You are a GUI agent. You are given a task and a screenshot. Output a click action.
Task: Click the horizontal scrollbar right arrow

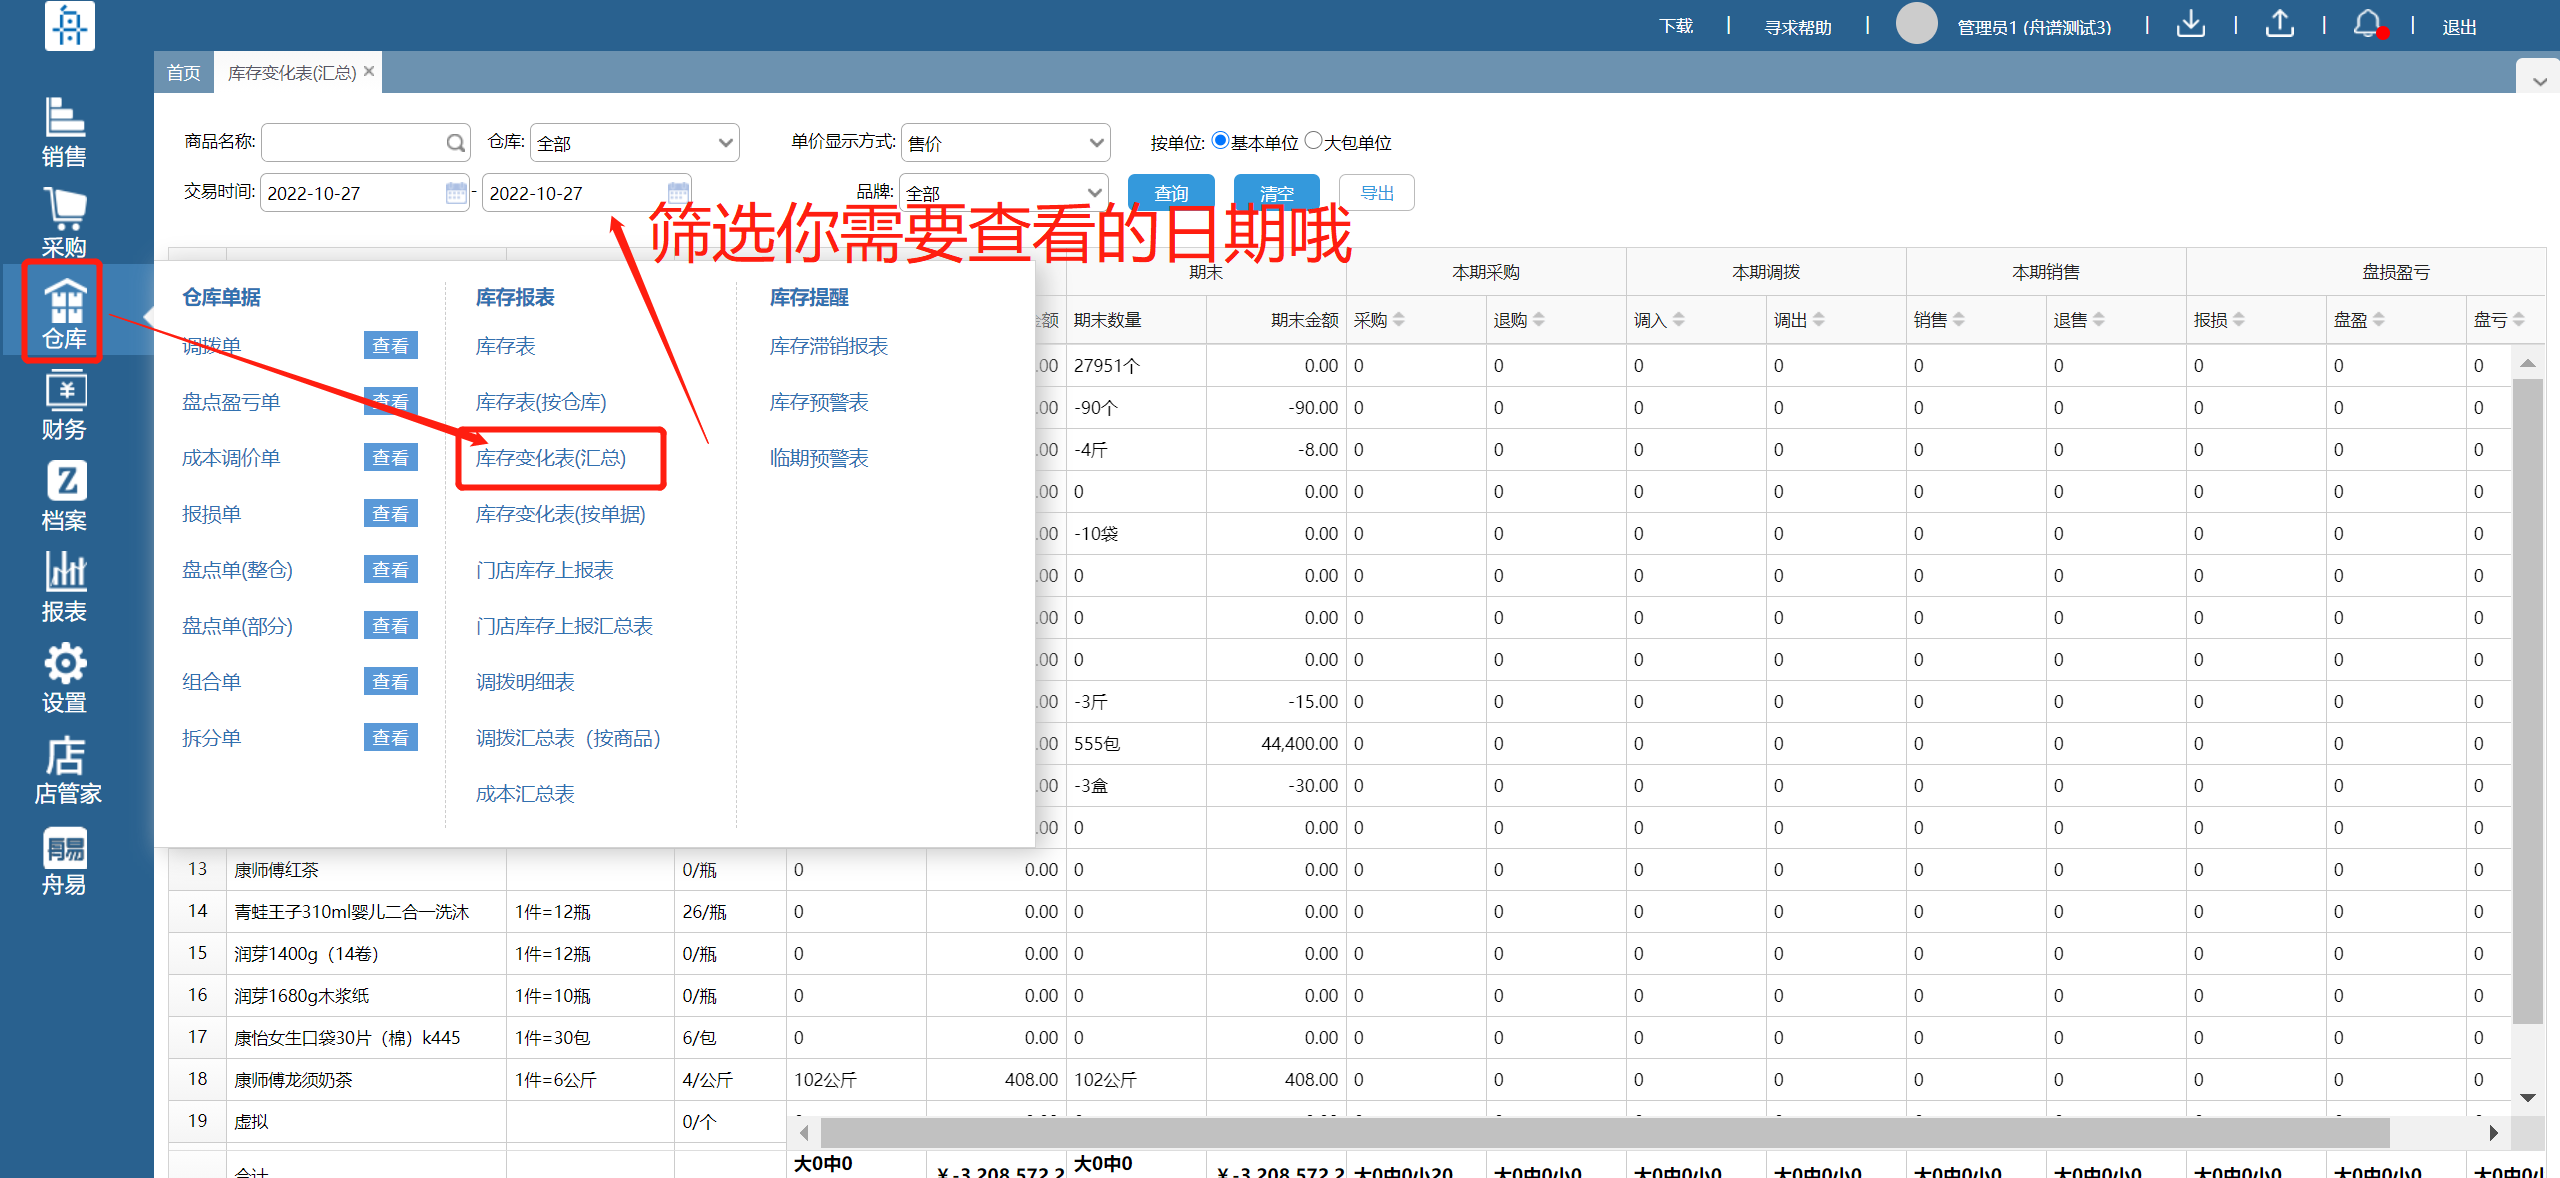(2493, 1133)
